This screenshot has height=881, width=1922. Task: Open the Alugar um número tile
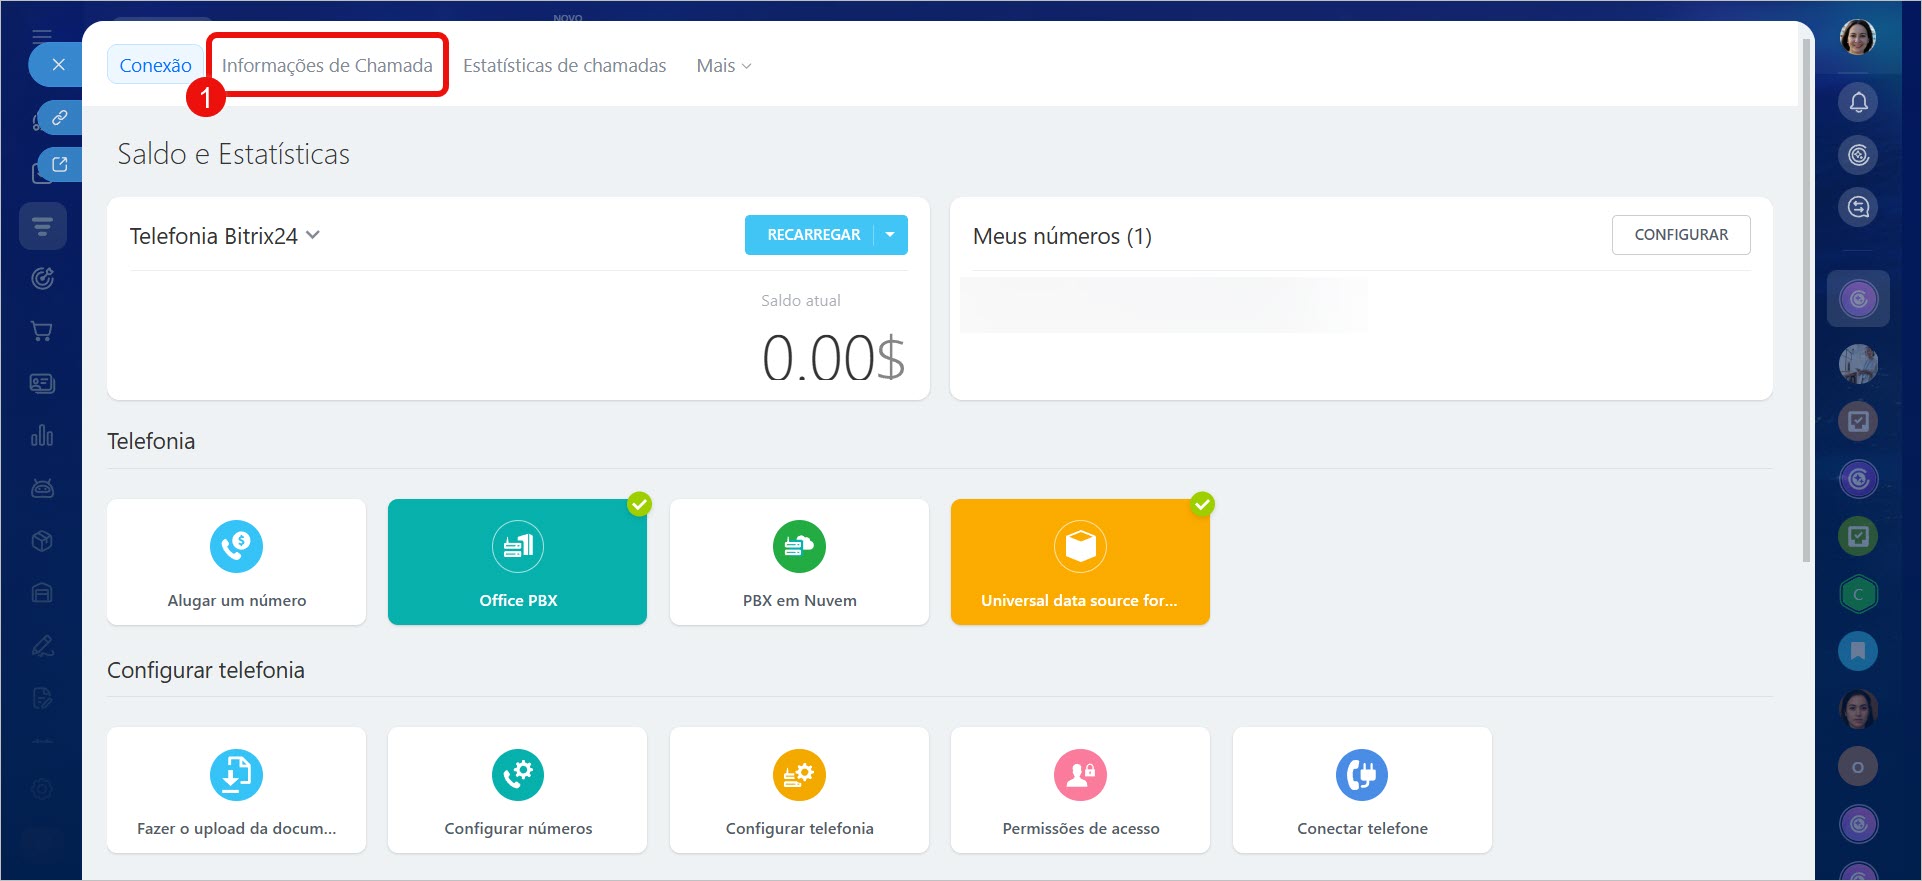point(236,562)
